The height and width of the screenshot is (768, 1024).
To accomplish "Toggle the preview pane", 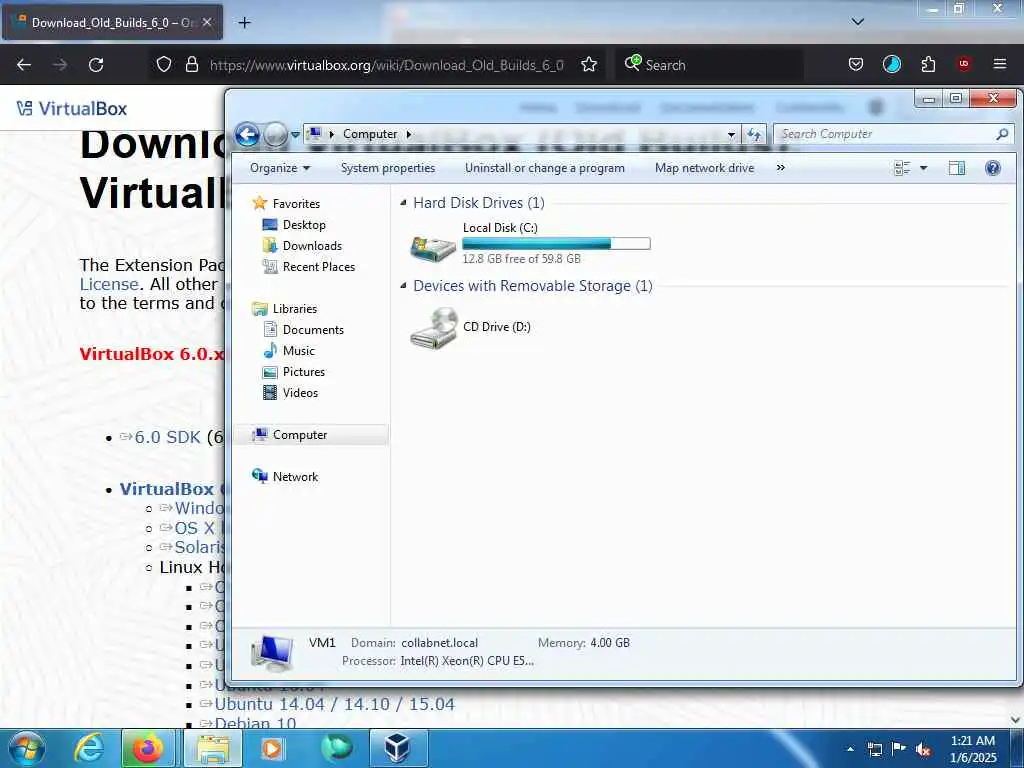I will 957,168.
